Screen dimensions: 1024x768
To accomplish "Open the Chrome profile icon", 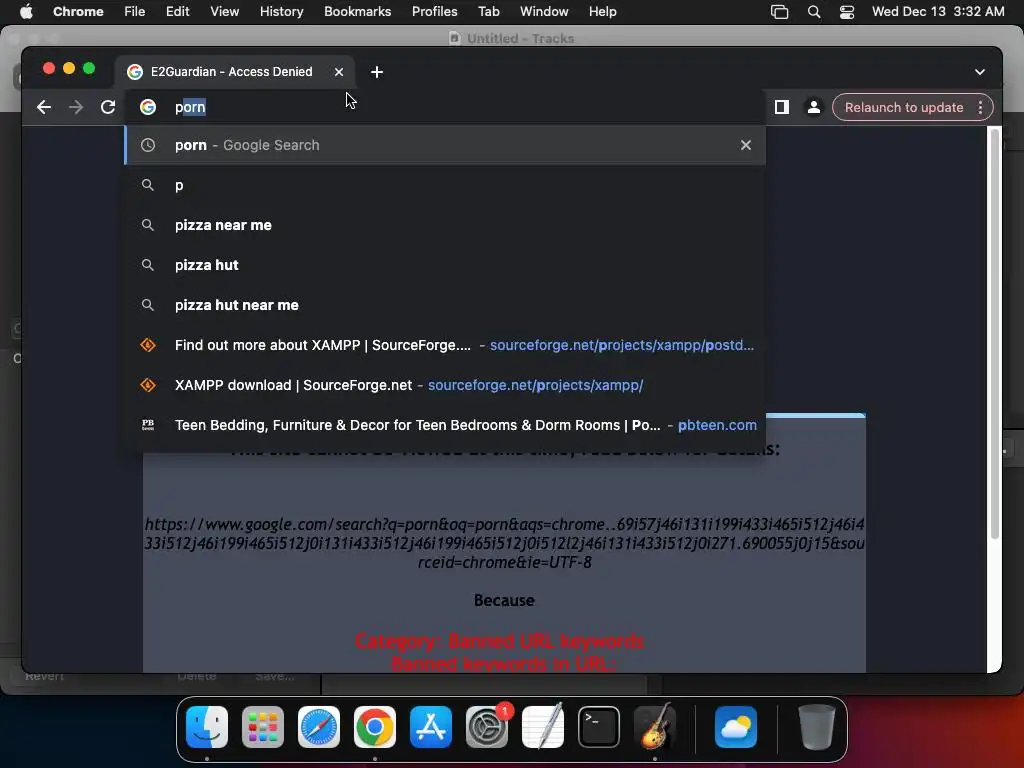I will pyautogui.click(x=814, y=107).
